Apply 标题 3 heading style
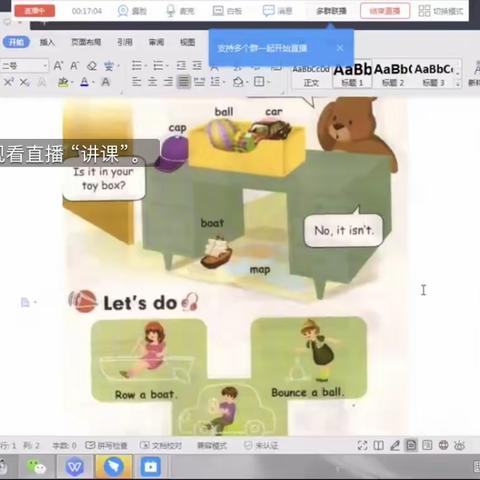This screenshot has width=480, height=480. click(x=433, y=75)
